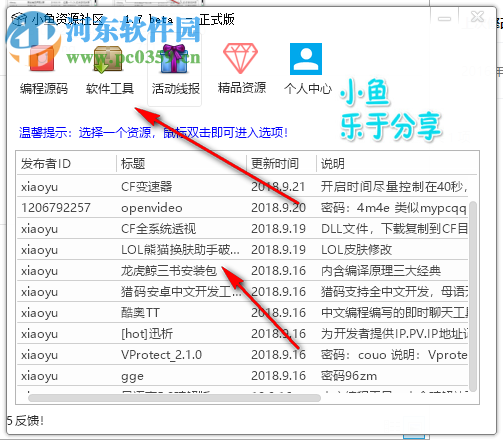Sort by 说明 column header
Image resolution: width=503 pixels, height=441 pixels.
point(333,164)
